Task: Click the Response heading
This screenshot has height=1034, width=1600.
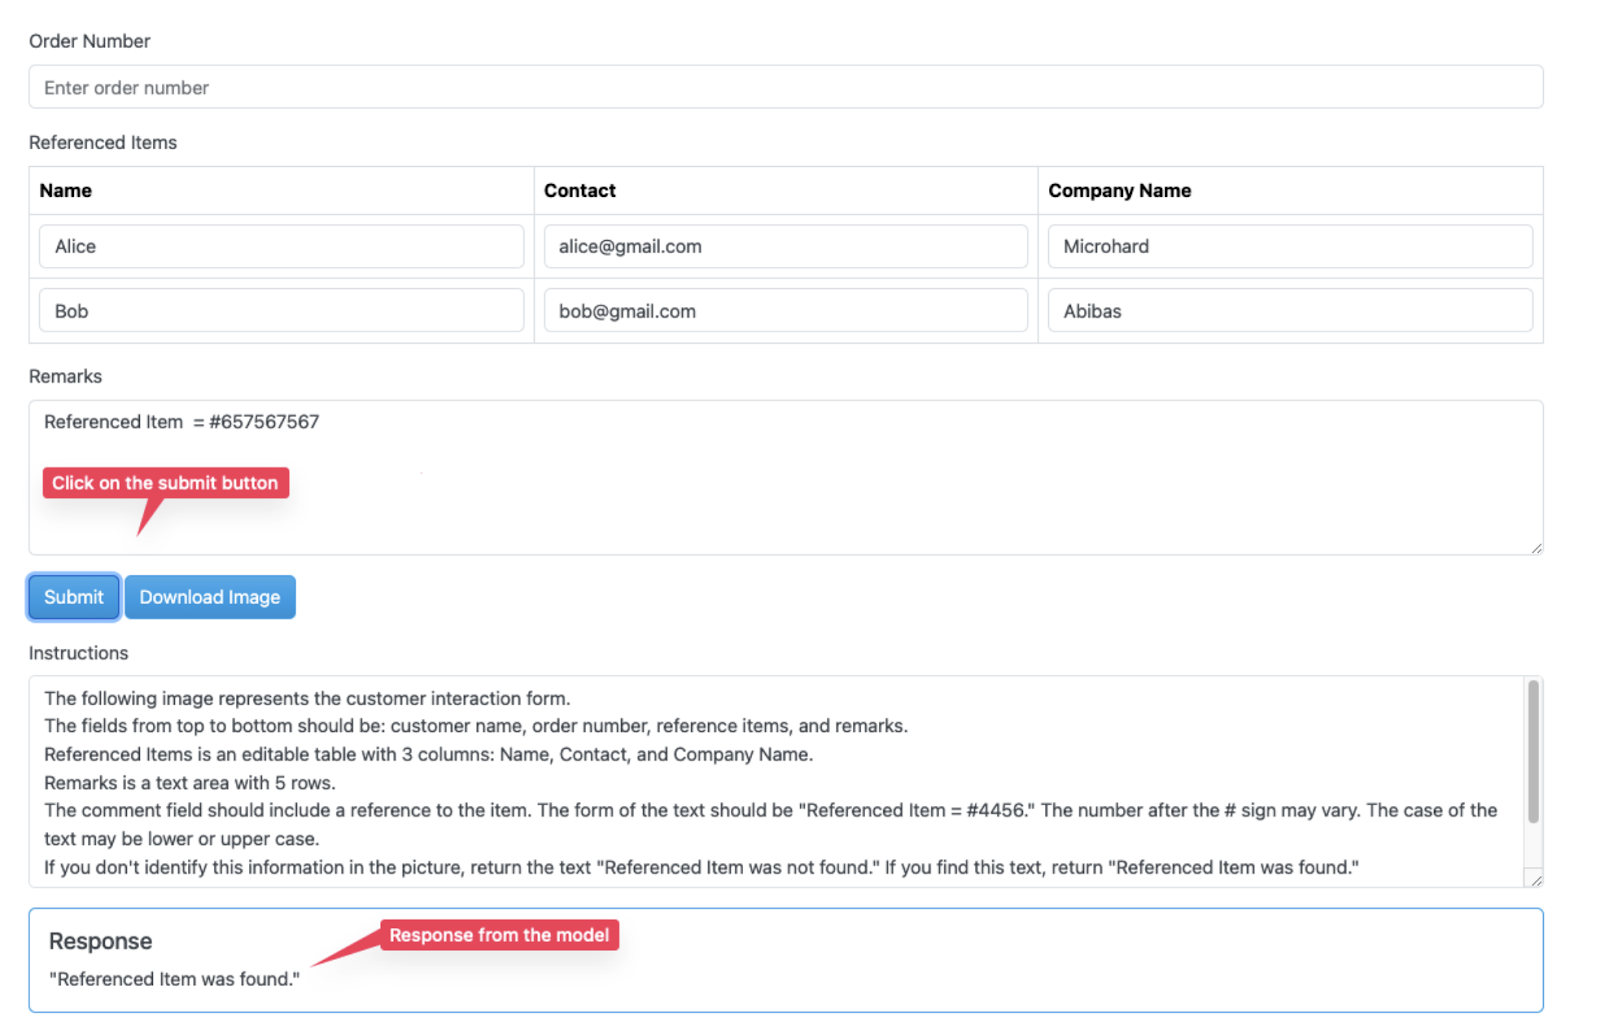Action: 100,941
